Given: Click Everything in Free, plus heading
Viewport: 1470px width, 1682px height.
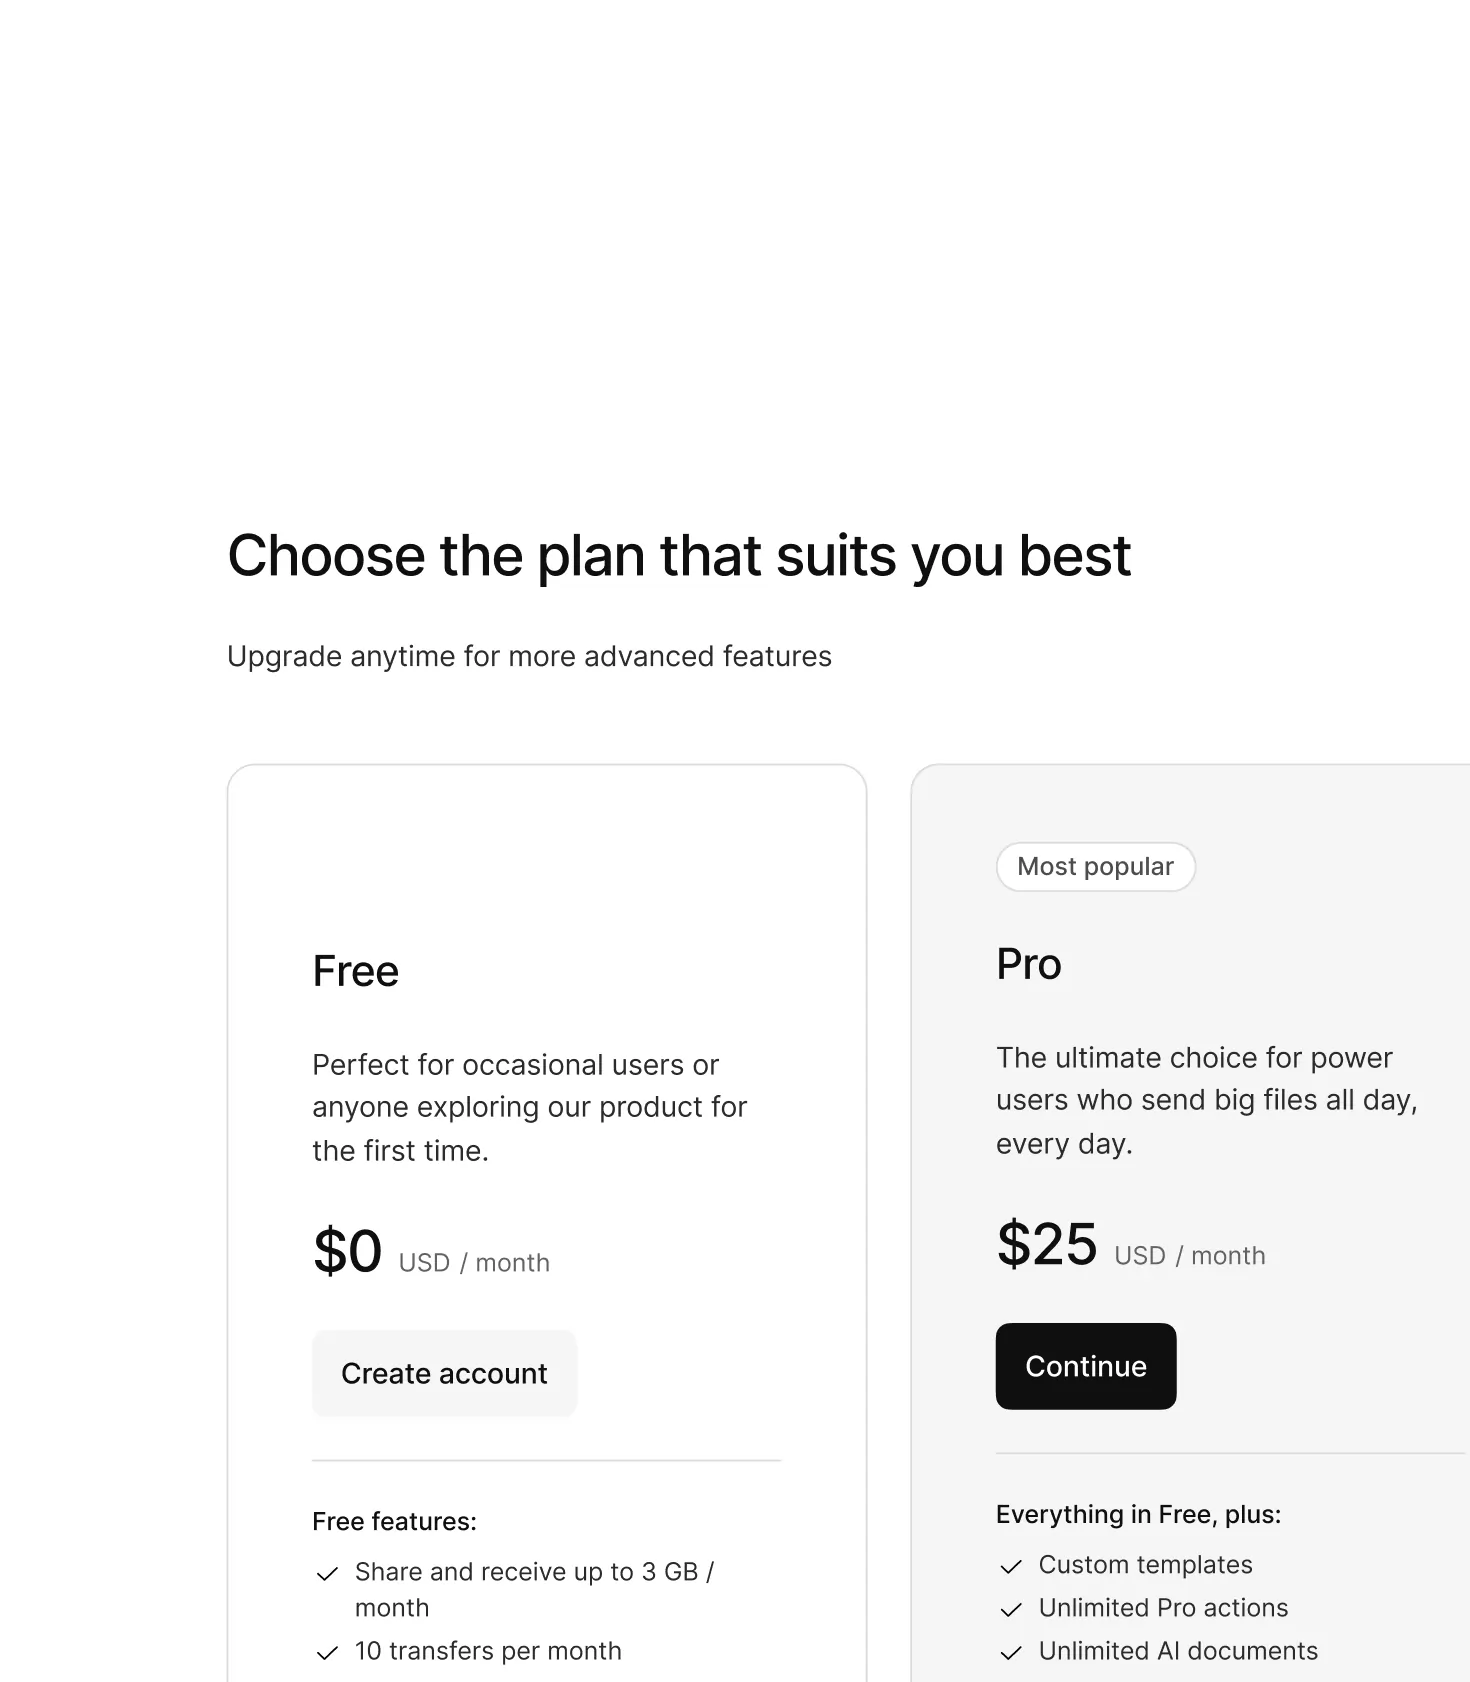Looking at the screenshot, I should (1139, 1514).
